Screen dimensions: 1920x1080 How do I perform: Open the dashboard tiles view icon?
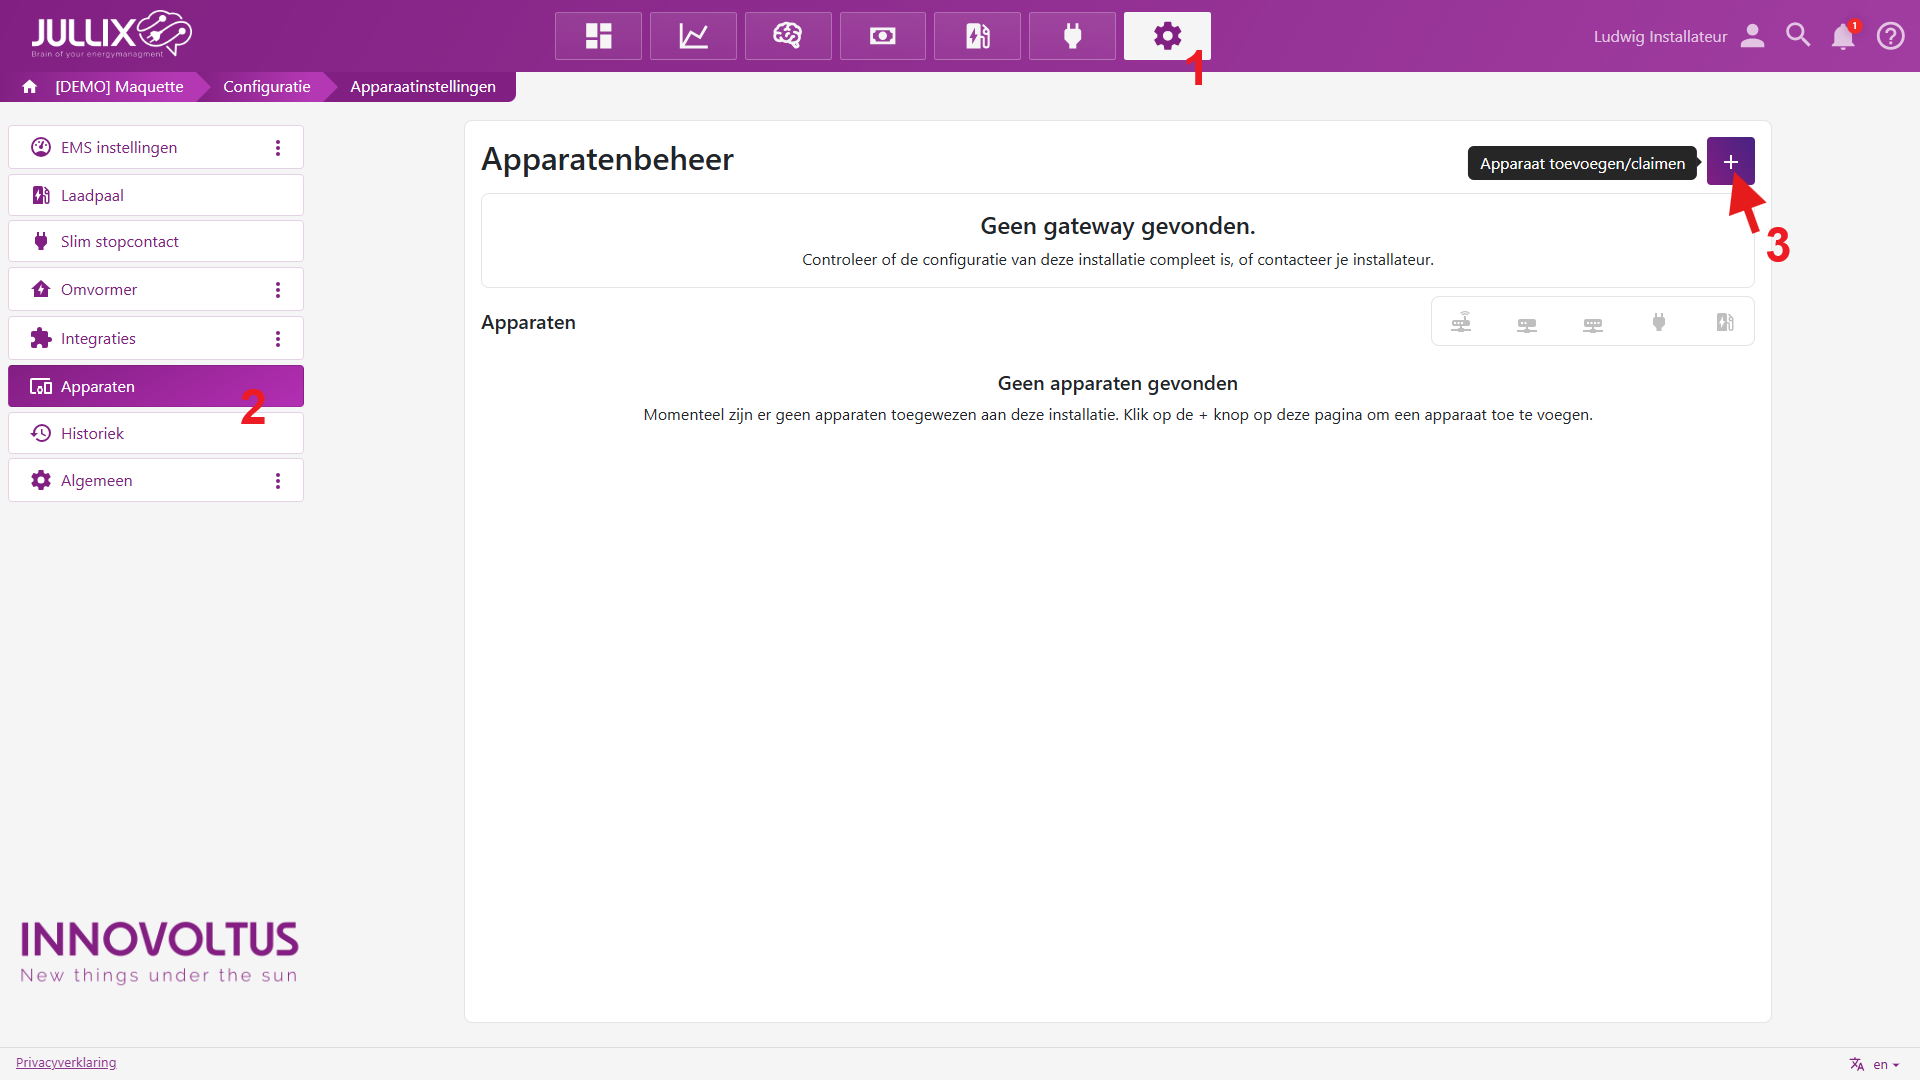pos(598,36)
